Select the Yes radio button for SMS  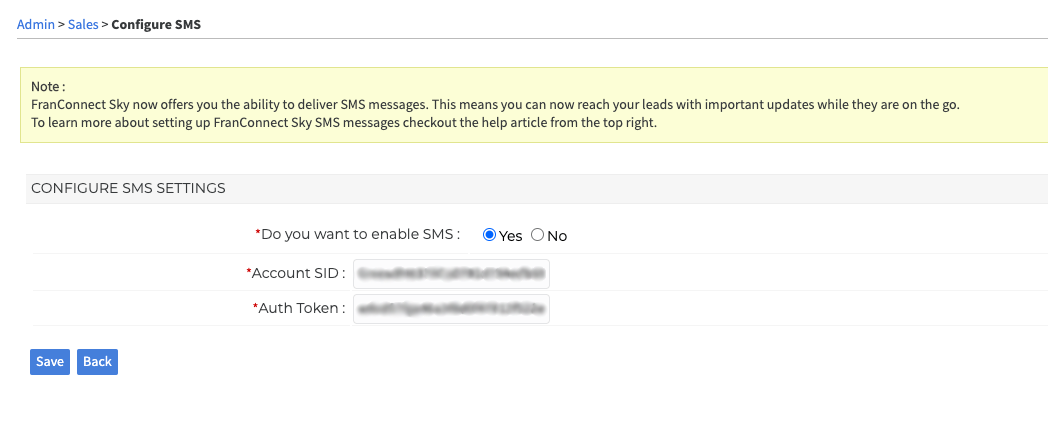point(489,235)
